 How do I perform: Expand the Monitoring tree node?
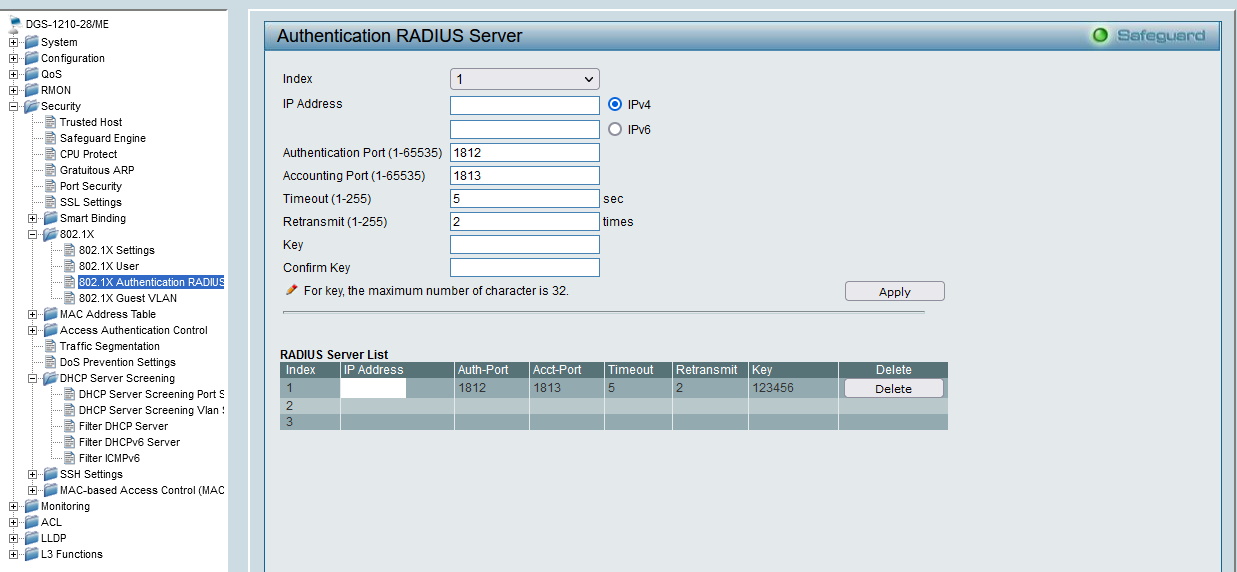(x=14, y=506)
